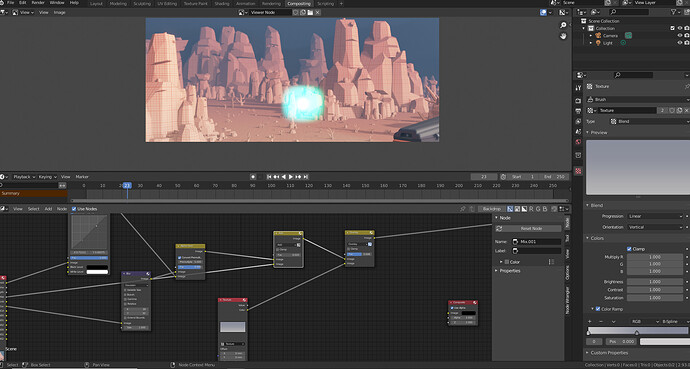The width and height of the screenshot is (690, 369).
Task: Click the pin icon in the node editor header
Action: pos(462,209)
